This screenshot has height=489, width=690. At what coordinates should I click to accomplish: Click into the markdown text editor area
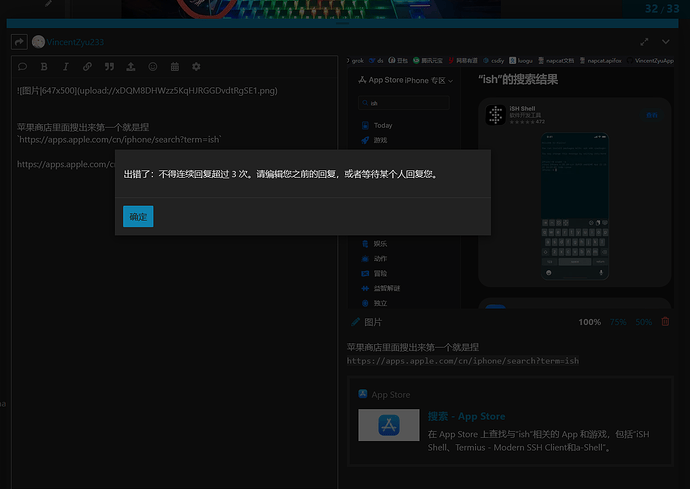tap(175, 282)
